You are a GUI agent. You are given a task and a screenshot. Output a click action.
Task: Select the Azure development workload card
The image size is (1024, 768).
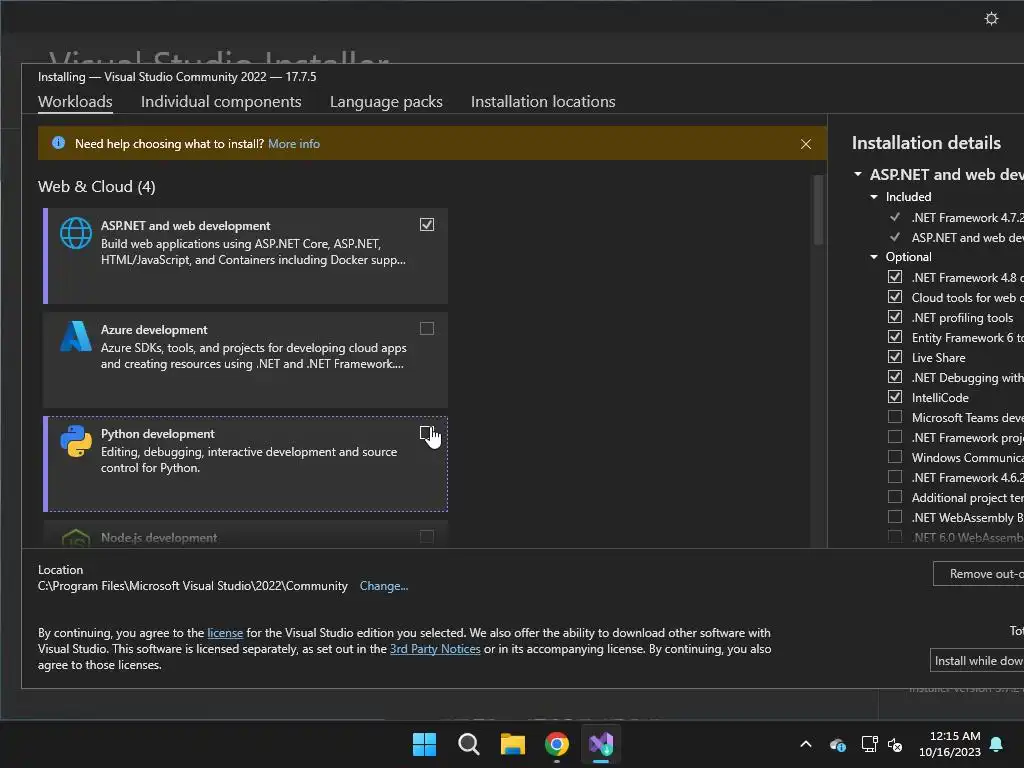pyautogui.click(x=246, y=360)
